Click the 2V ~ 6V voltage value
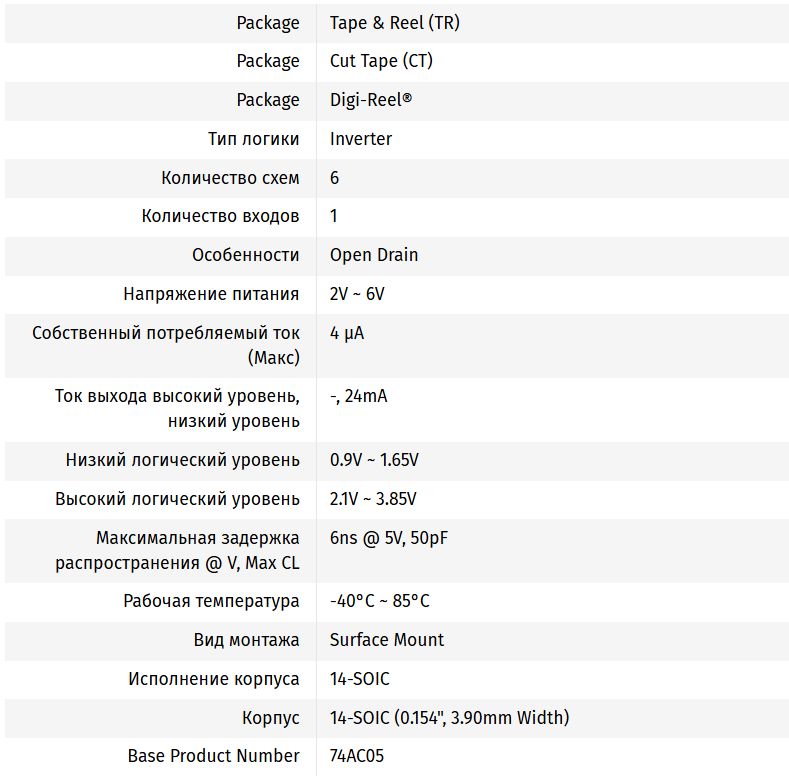 tap(357, 294)
